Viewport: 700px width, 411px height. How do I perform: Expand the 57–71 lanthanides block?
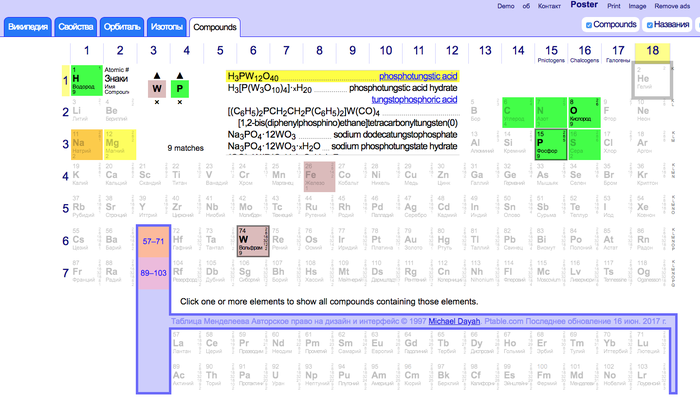(x=152, y=242)
